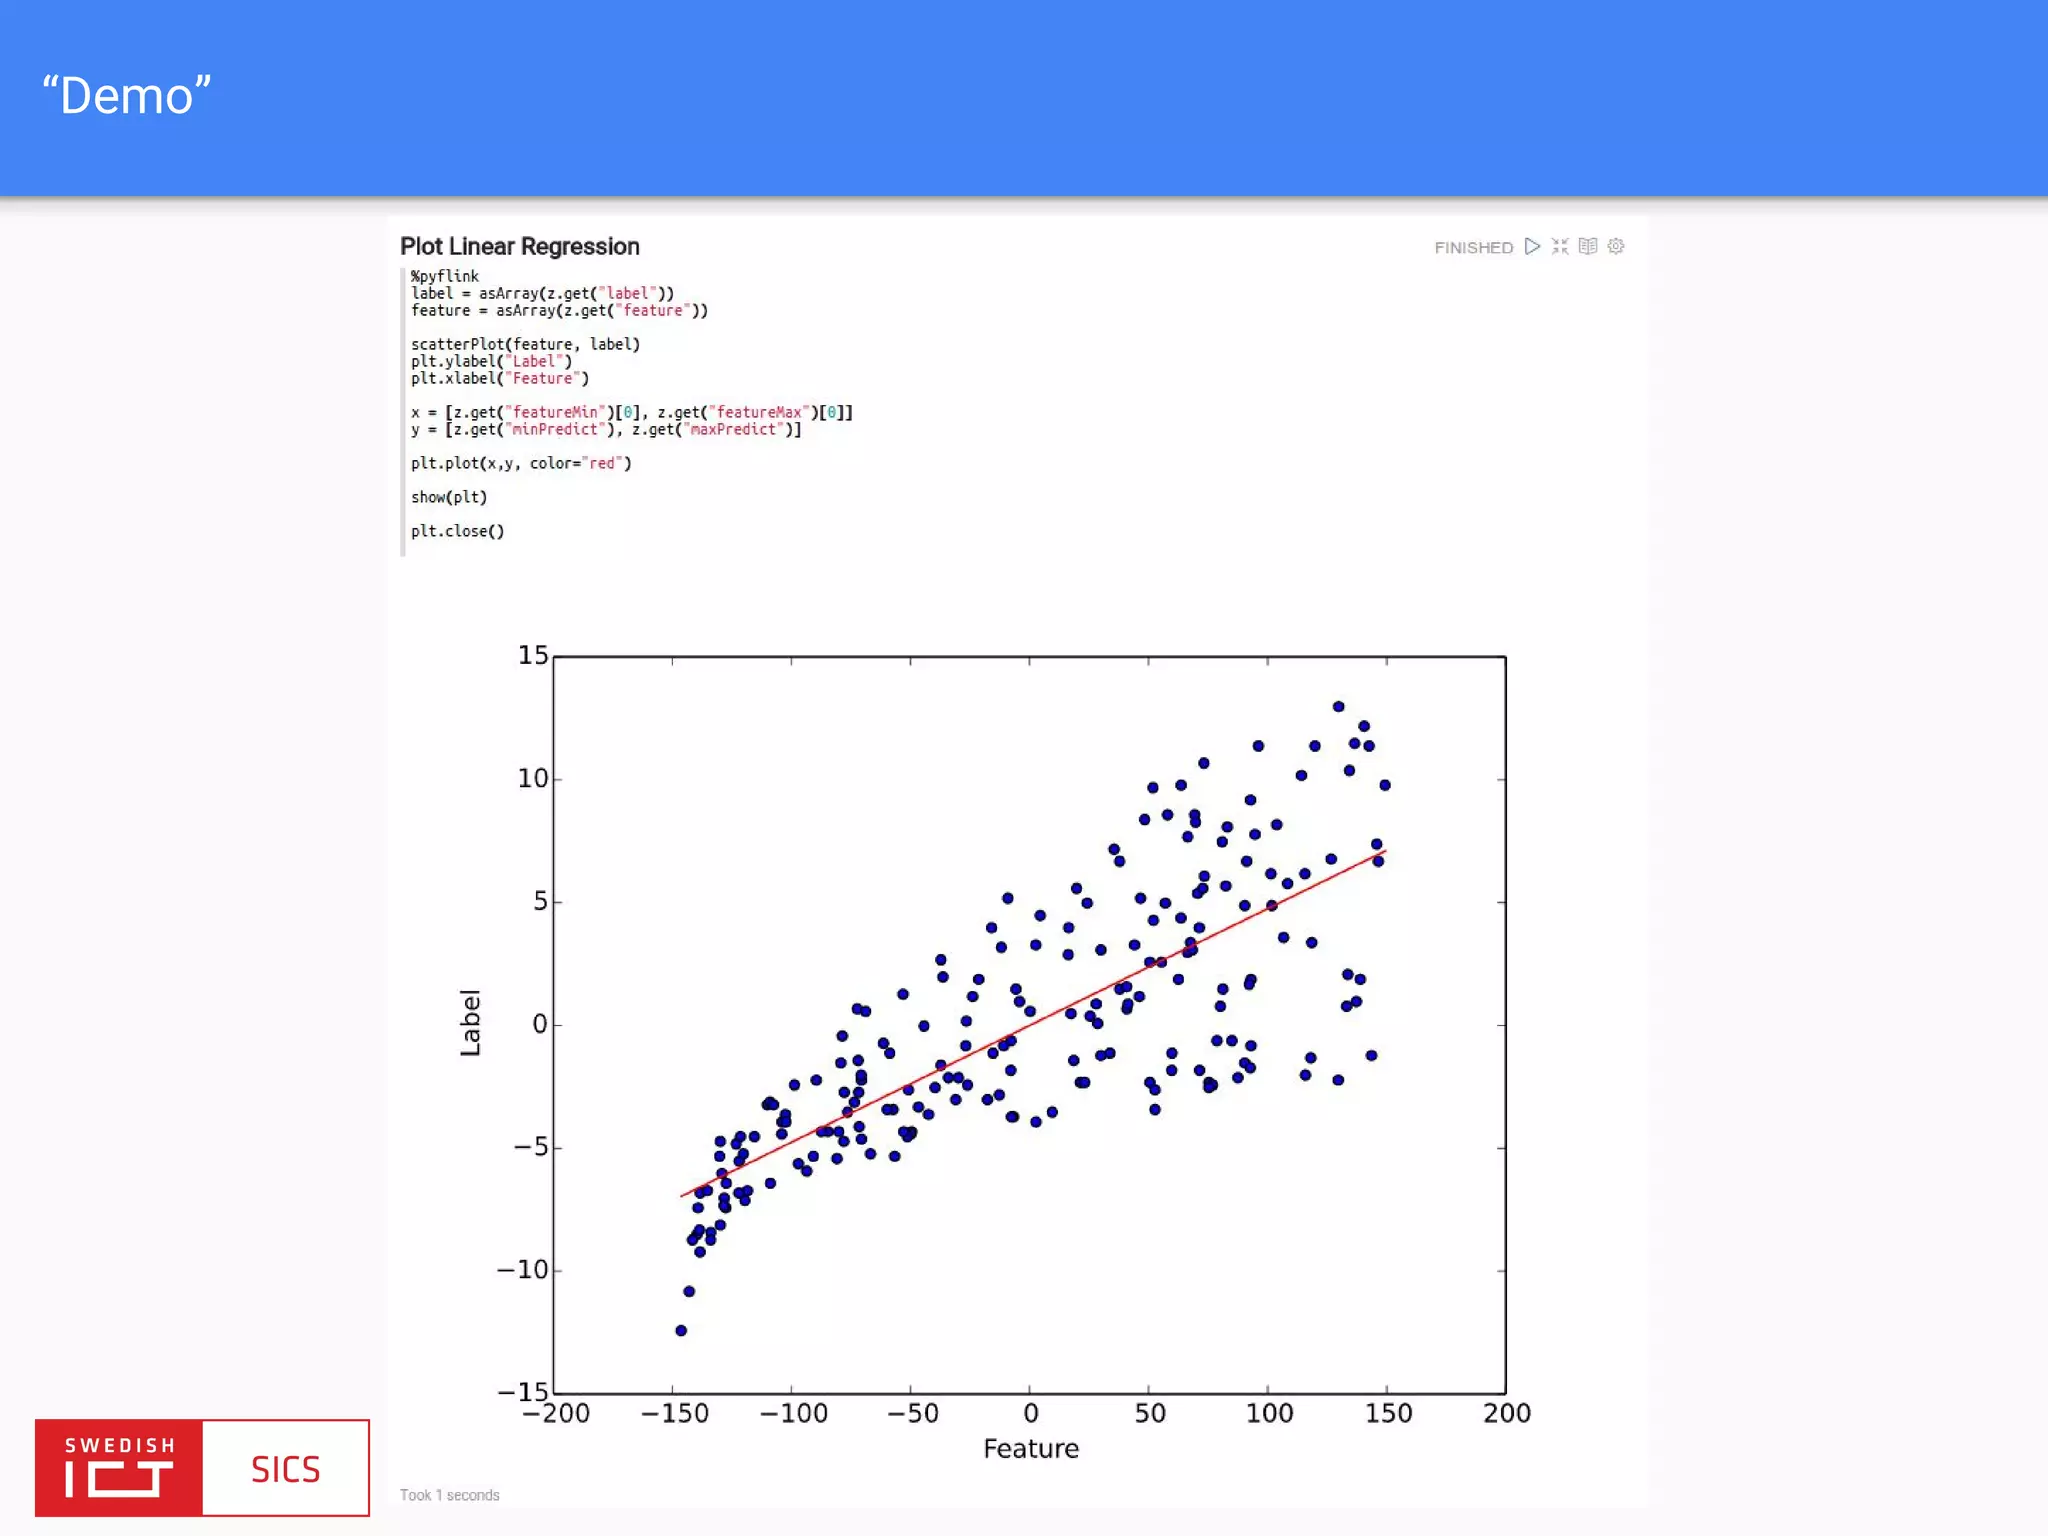Click the Feature x-axis label
2048x1536 pixels.
pyautogui.click(x=1031, y=1448)
